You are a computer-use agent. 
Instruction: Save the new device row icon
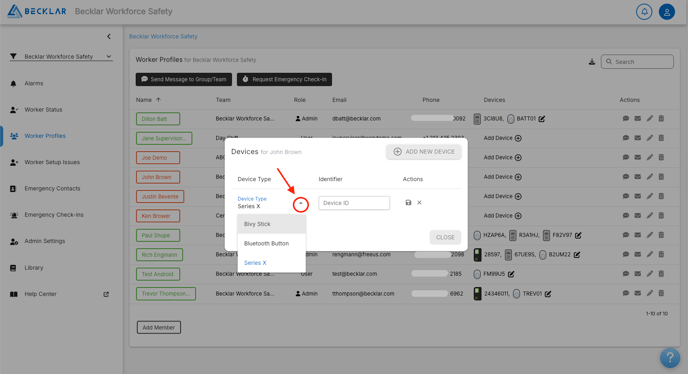coord(408,202)
